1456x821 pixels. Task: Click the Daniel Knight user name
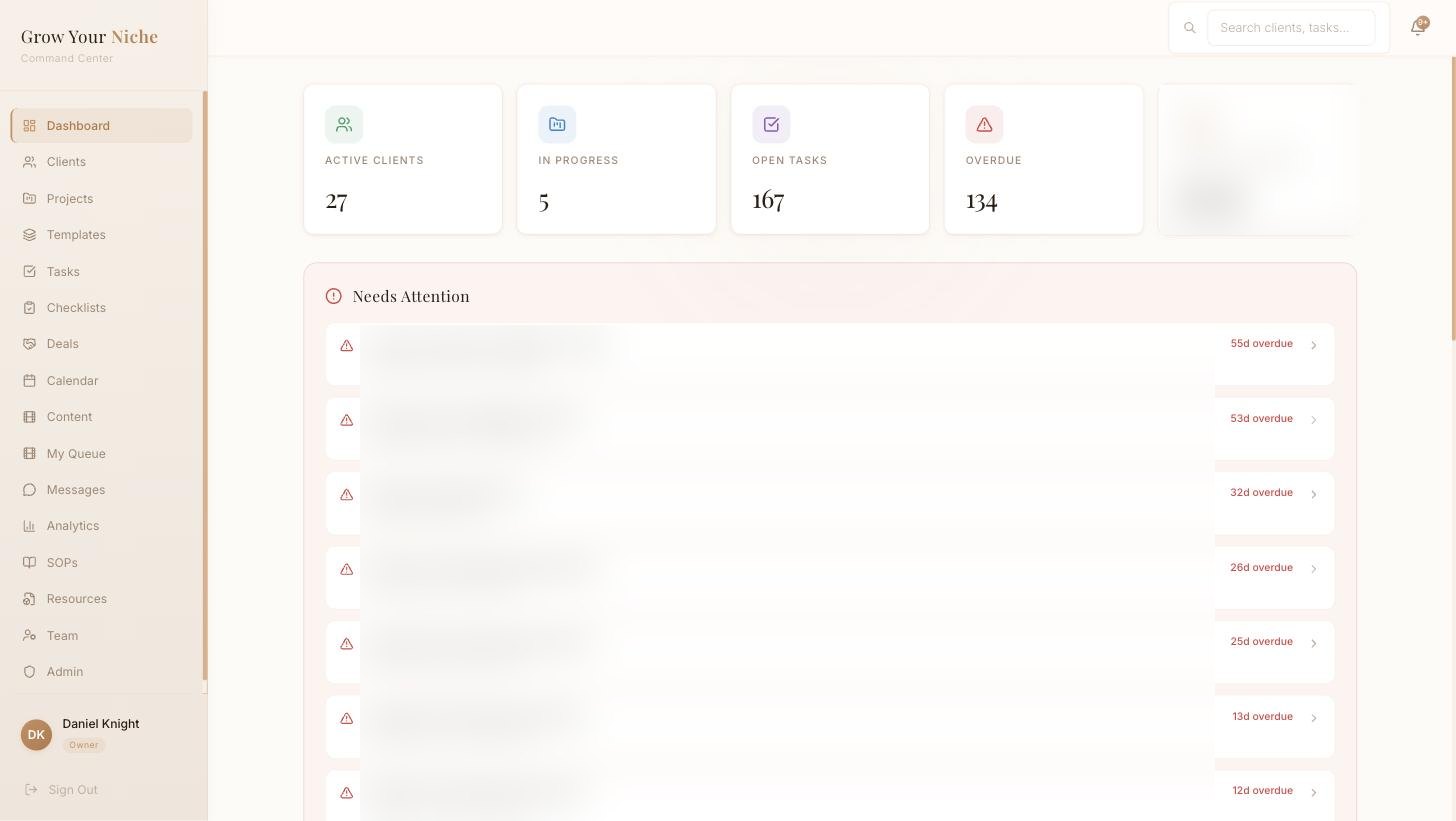[x=101, y=724]
